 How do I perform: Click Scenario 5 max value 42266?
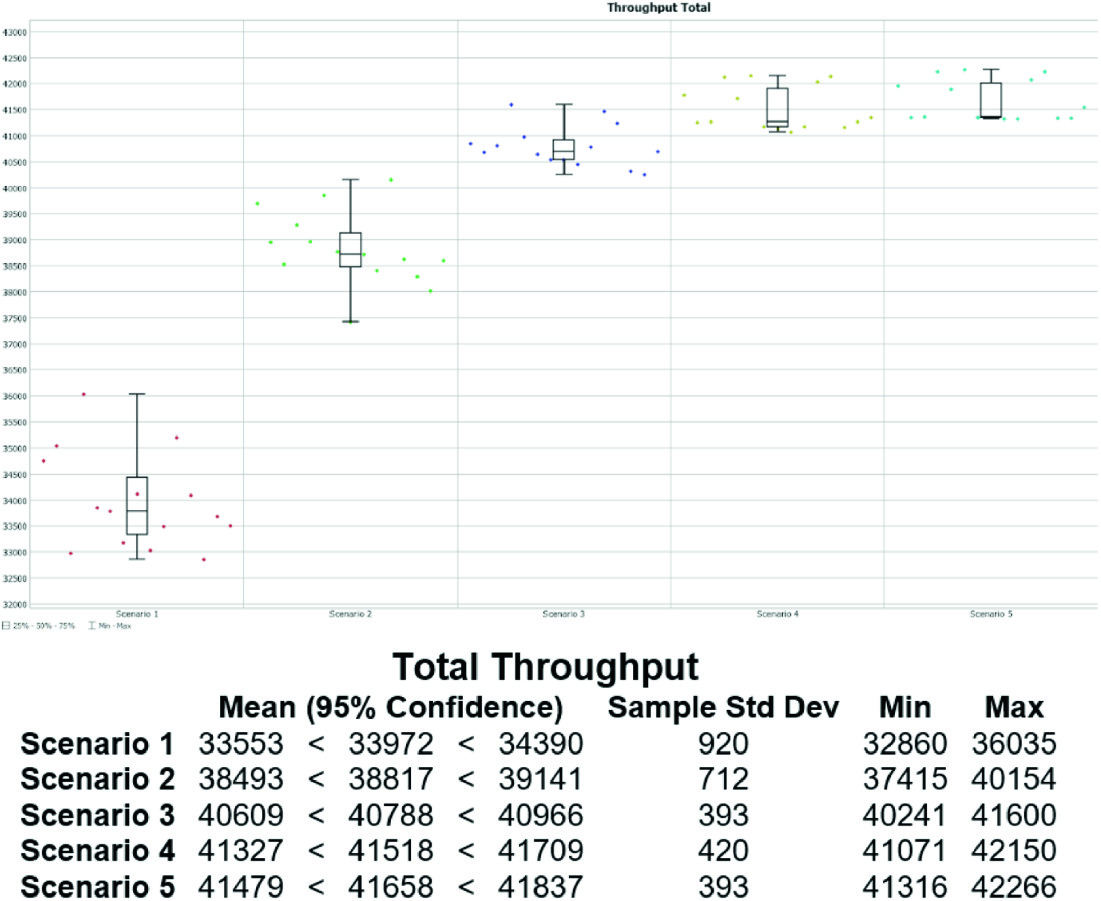1014,886
